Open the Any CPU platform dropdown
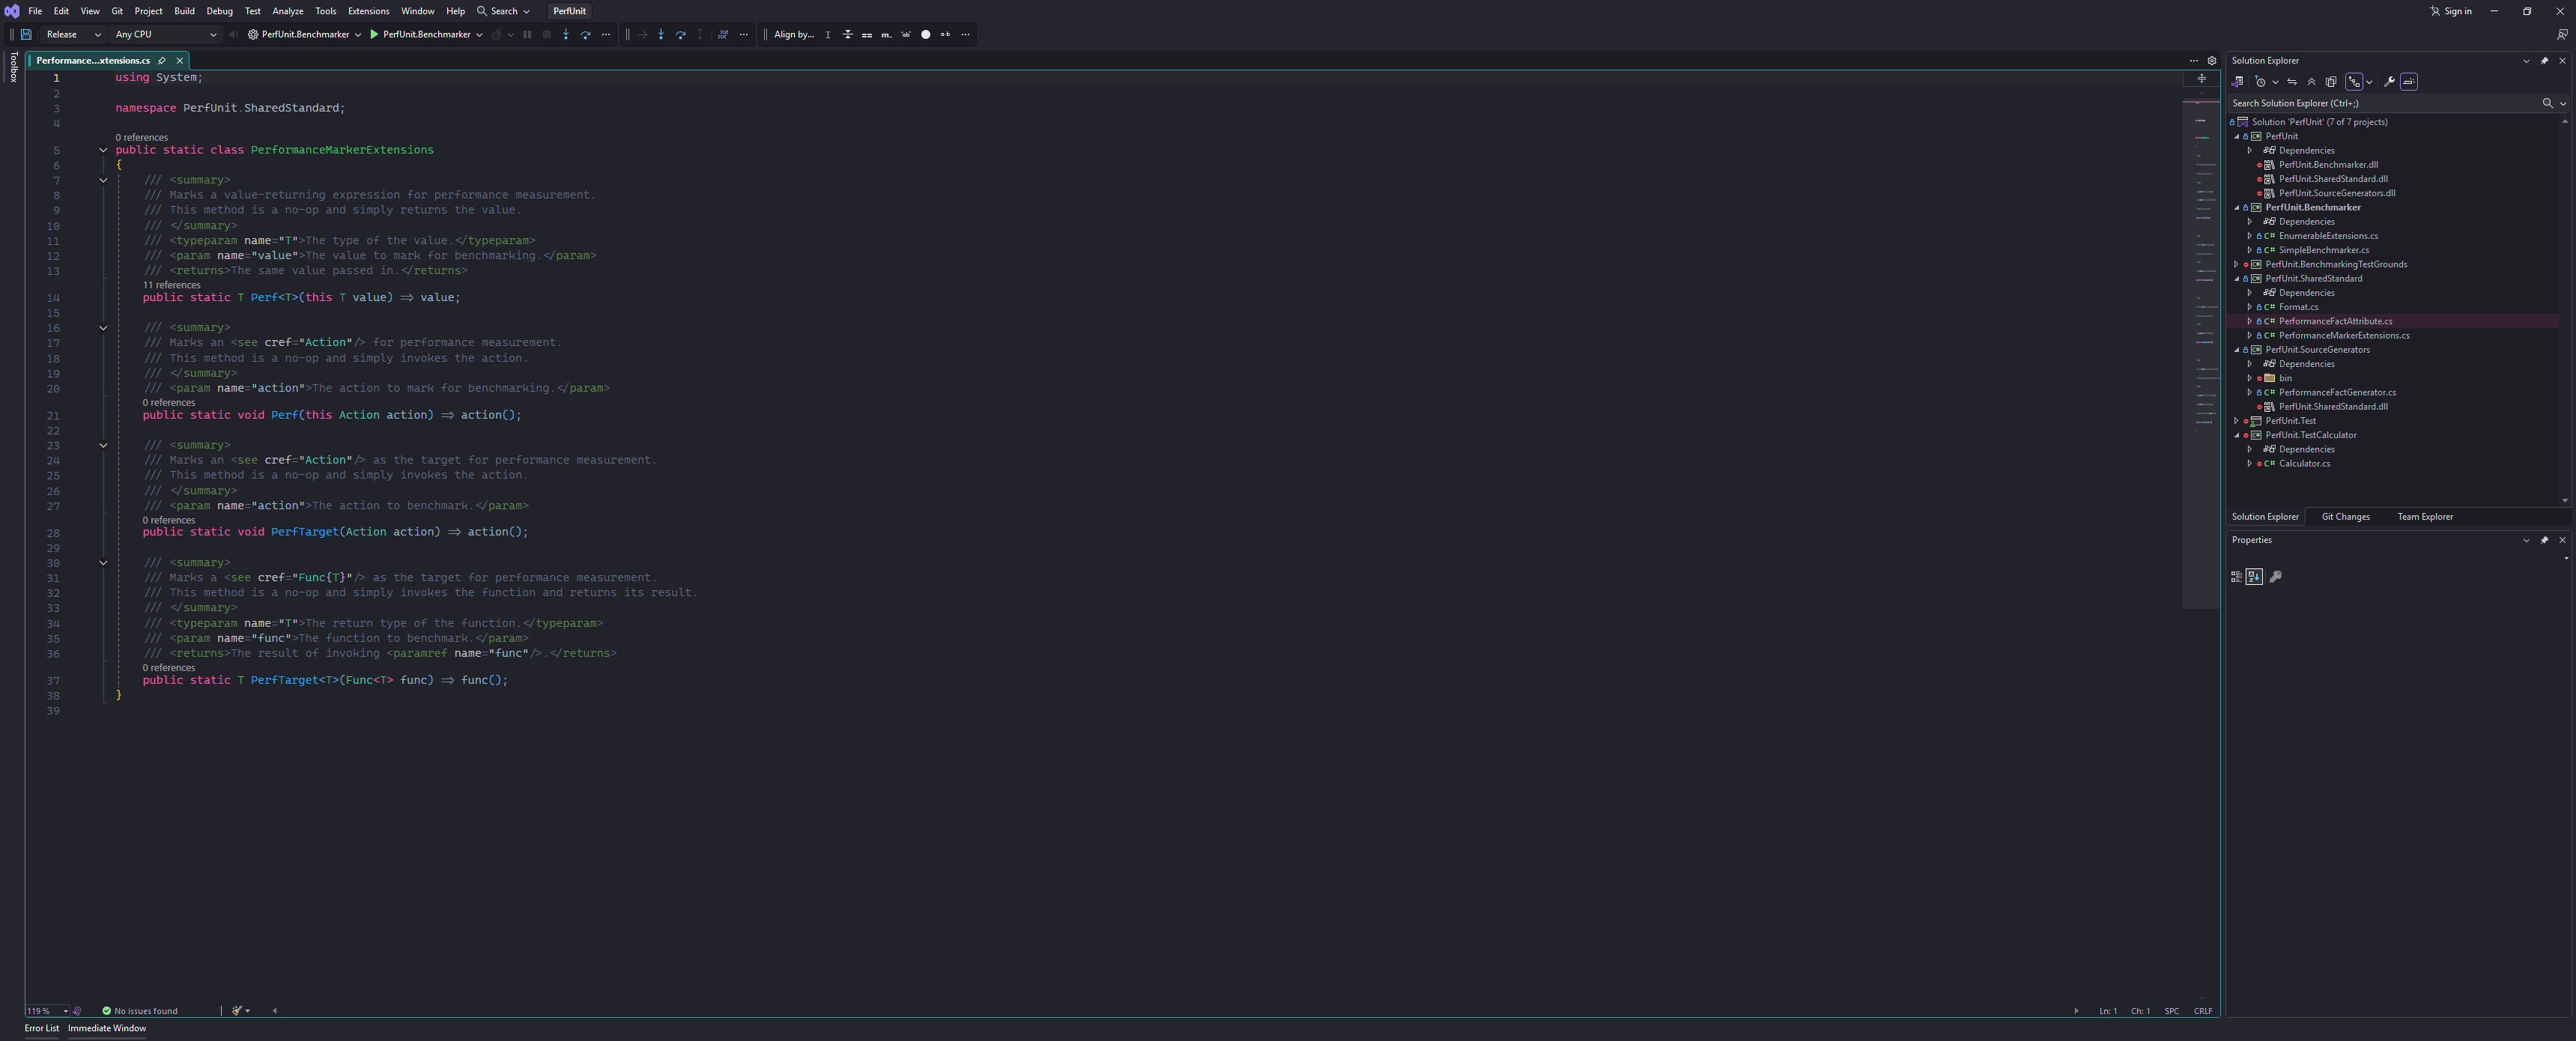Screen dimensions: 2576x1041 click(x=165, y=34)
